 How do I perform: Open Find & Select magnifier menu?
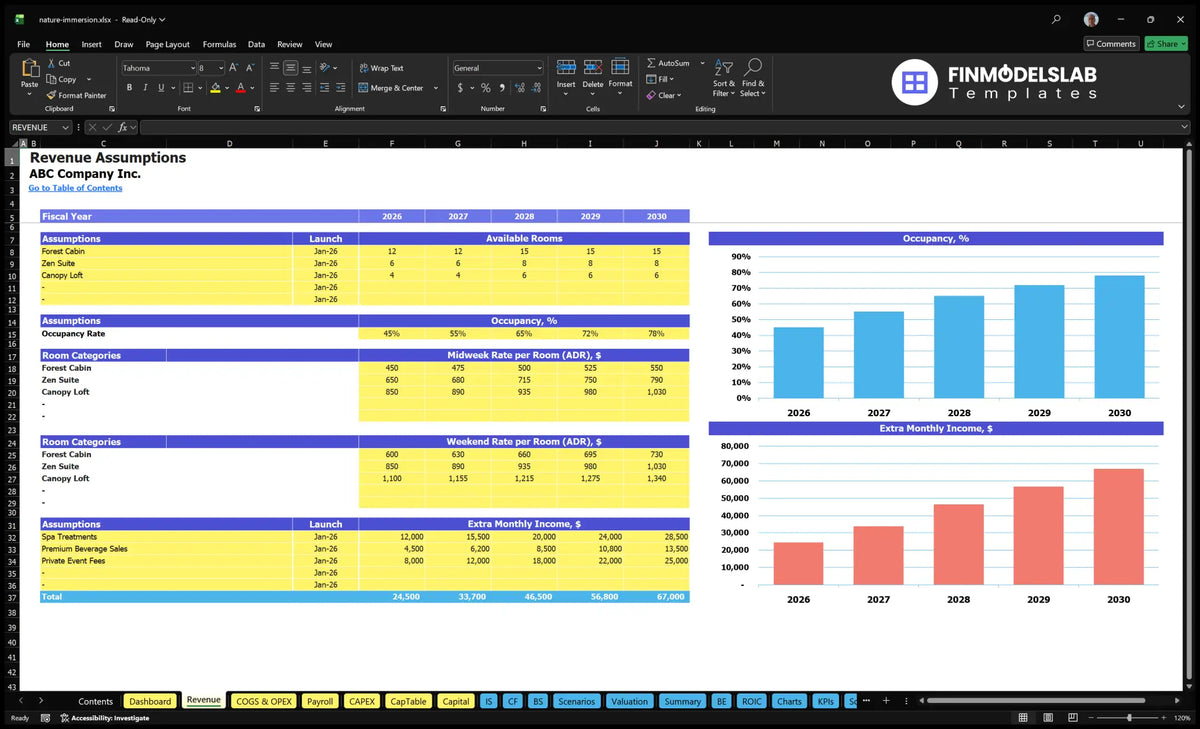point(753,78)
